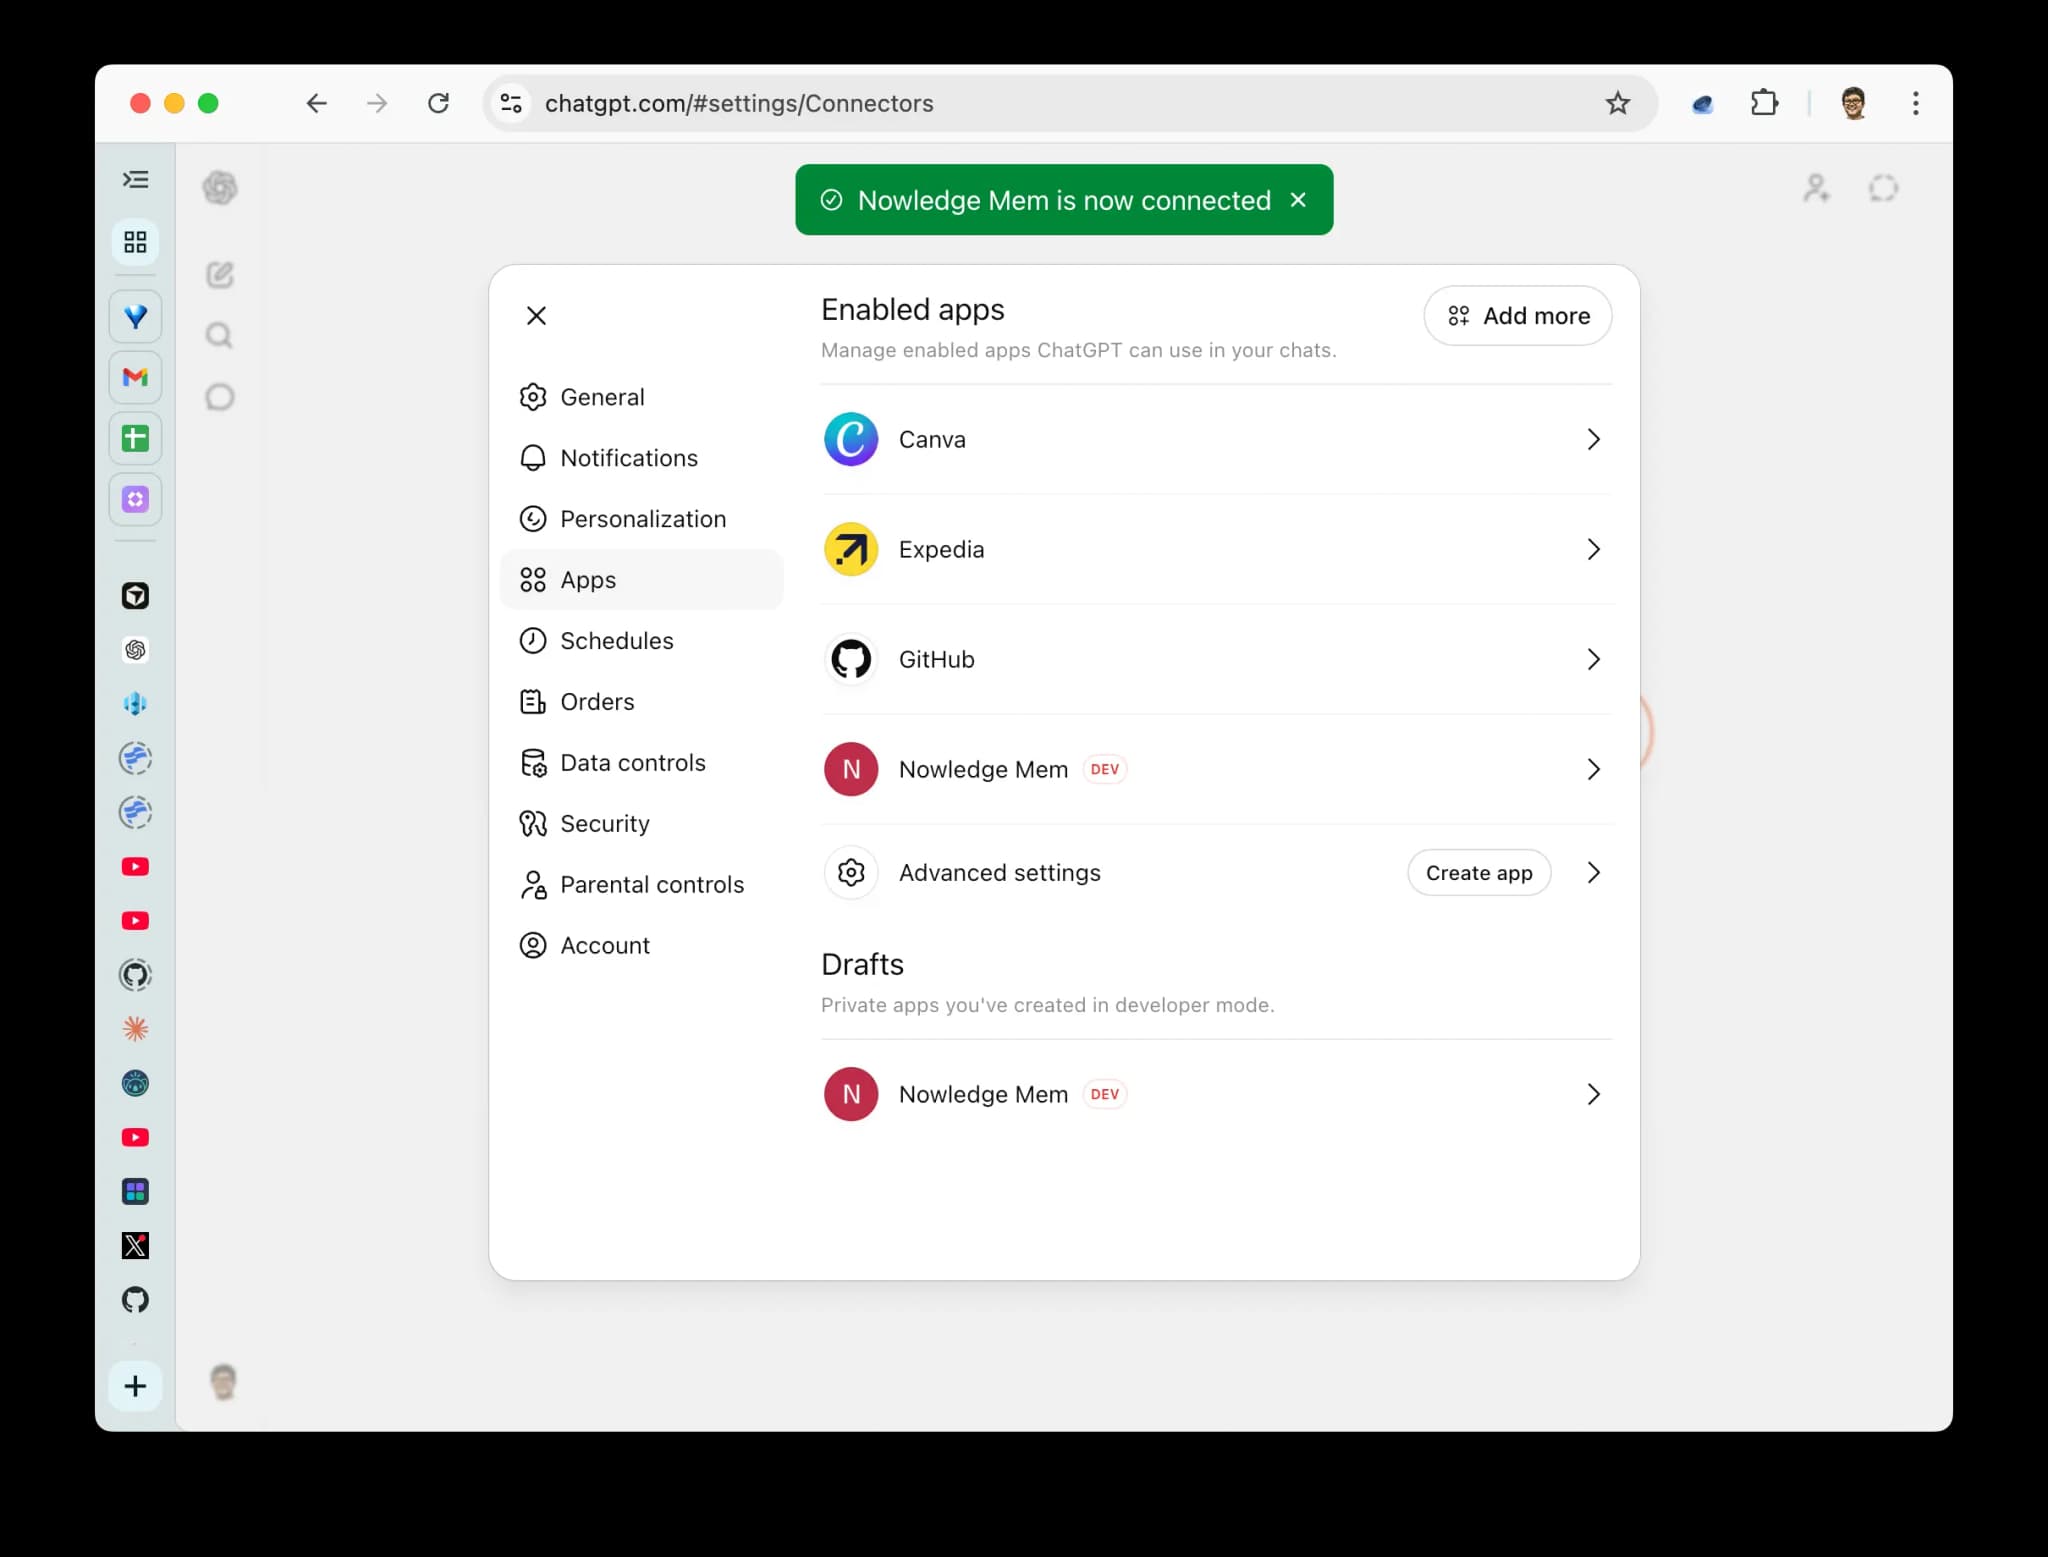Open the orange Claude starburst icon
Image resolution: width=2048 pixels, height=1557 pixels.
[135, 1029]
